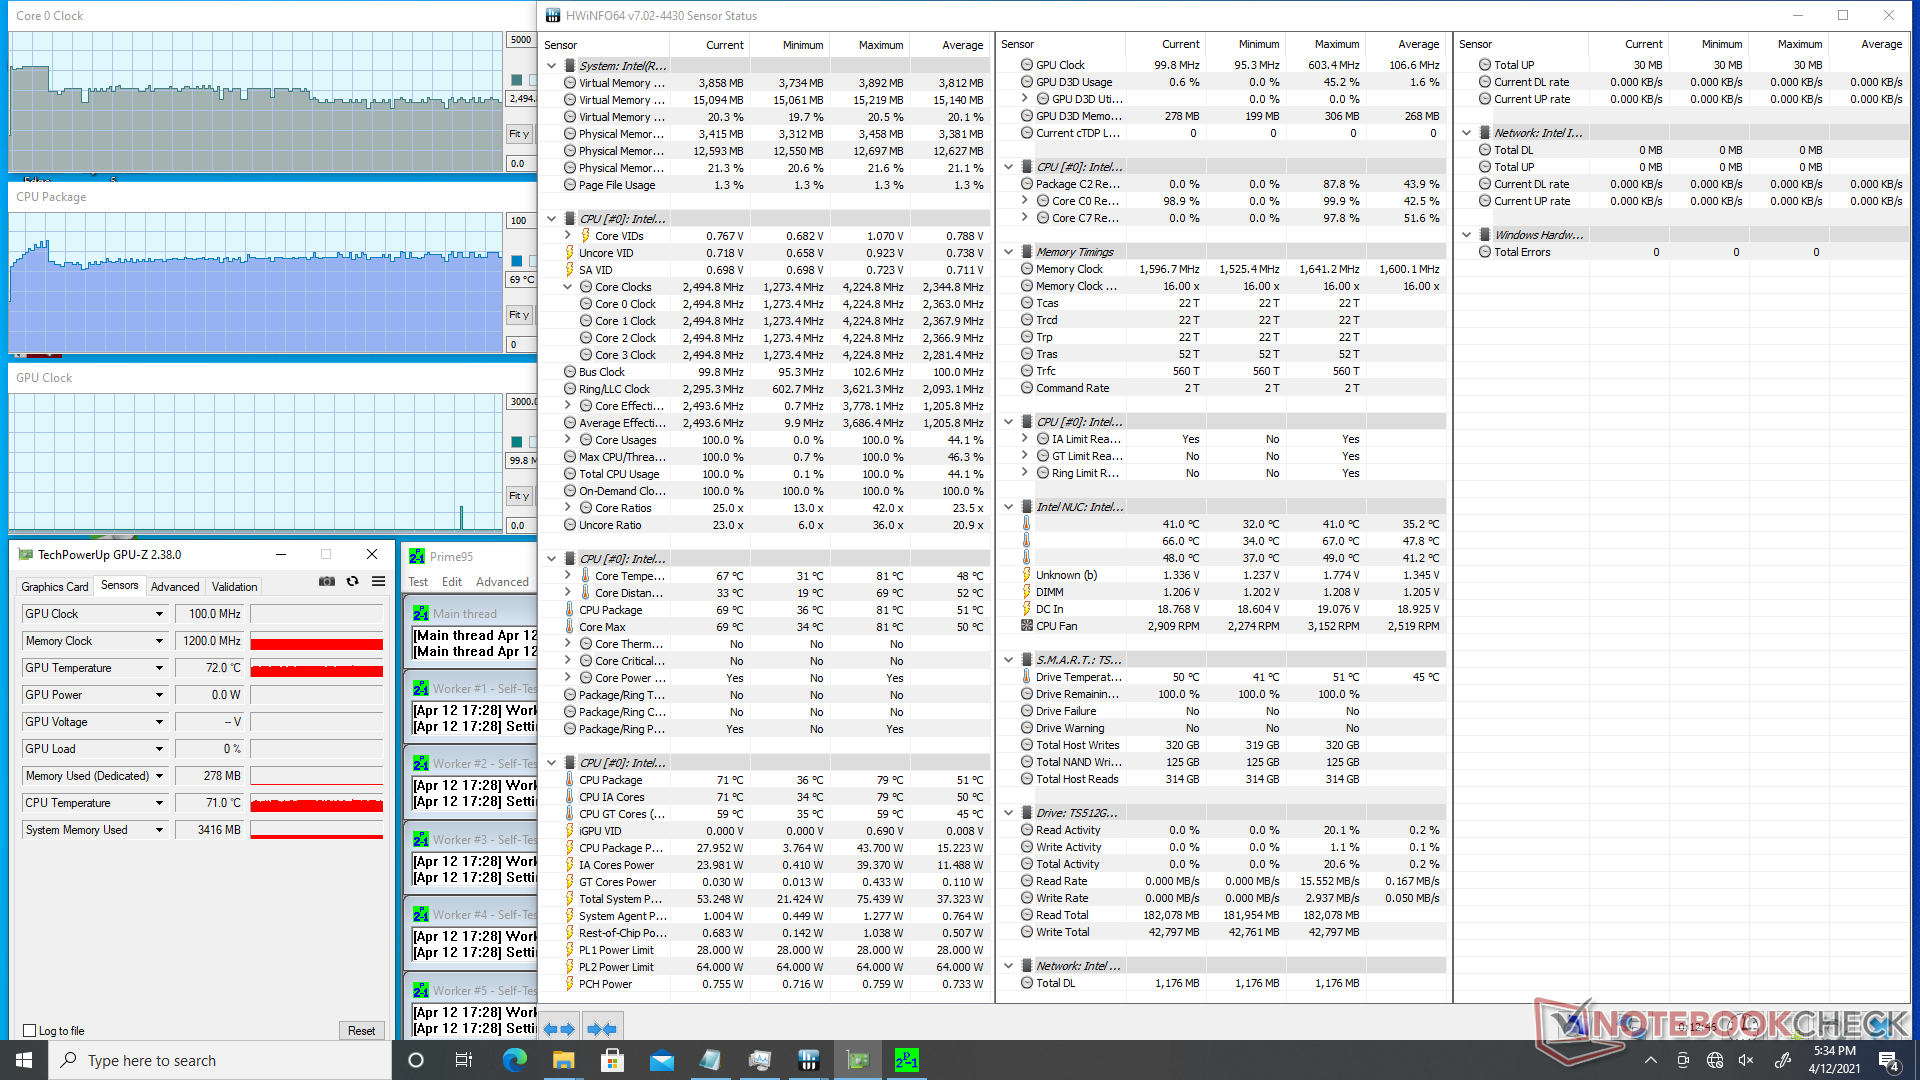The width and height of the screenshot is (1920, 1080).
Task: Open the Memory Clock sensor dropdown
Action: (x=159, y=641)
